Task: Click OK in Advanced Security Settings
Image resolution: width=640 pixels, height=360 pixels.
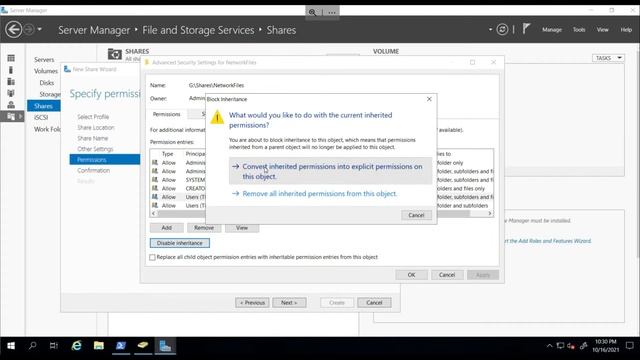Action: [411, 275]
